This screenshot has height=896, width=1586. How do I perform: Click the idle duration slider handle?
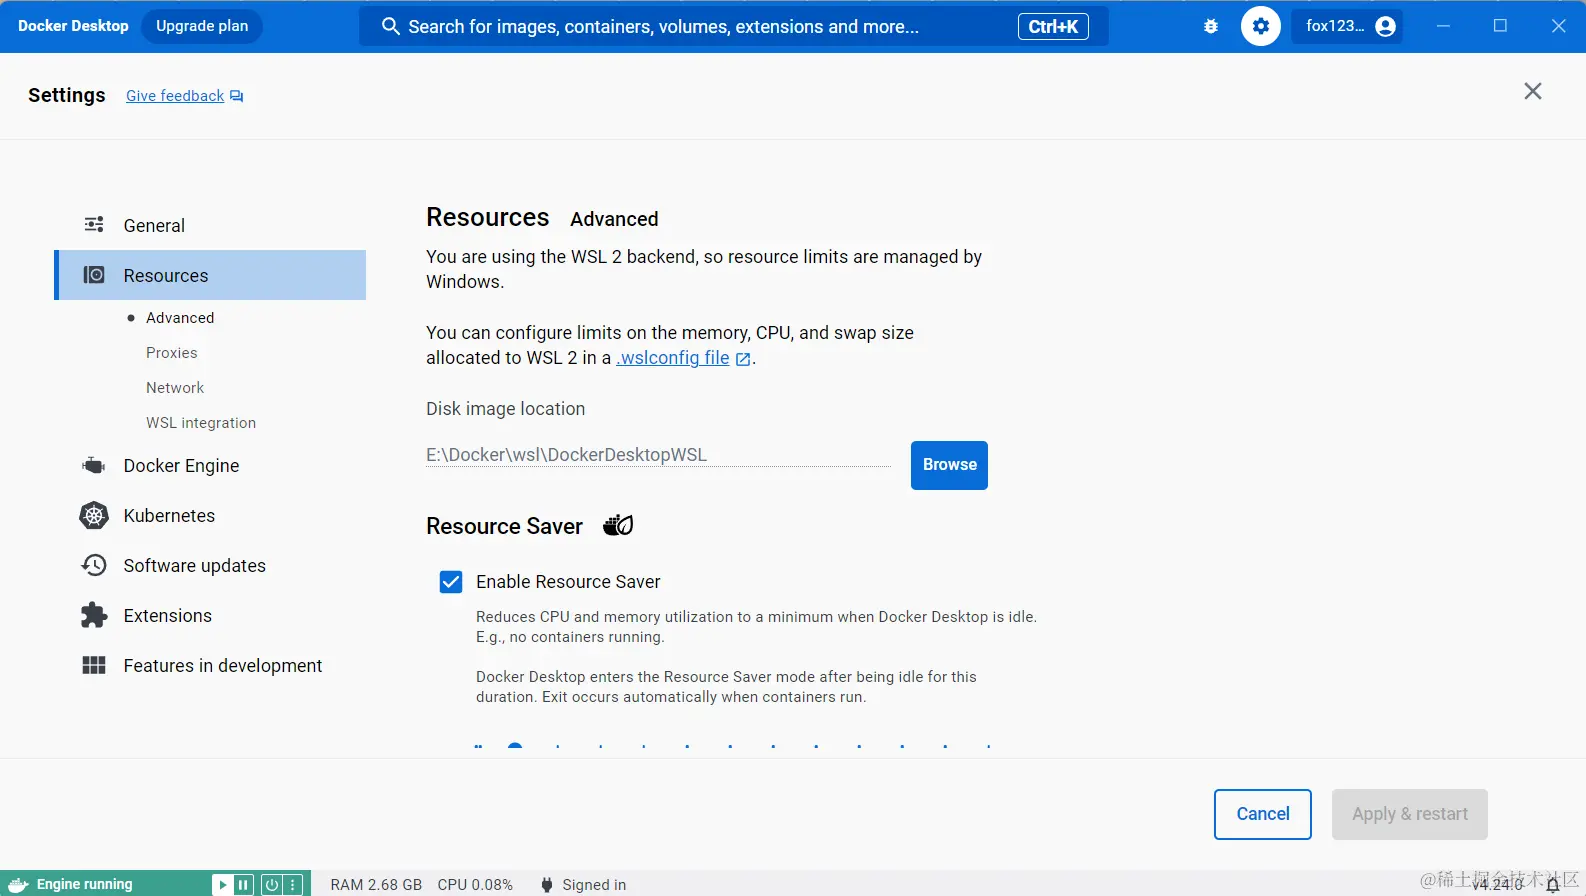pyautogui.click(x=515, y=747)
